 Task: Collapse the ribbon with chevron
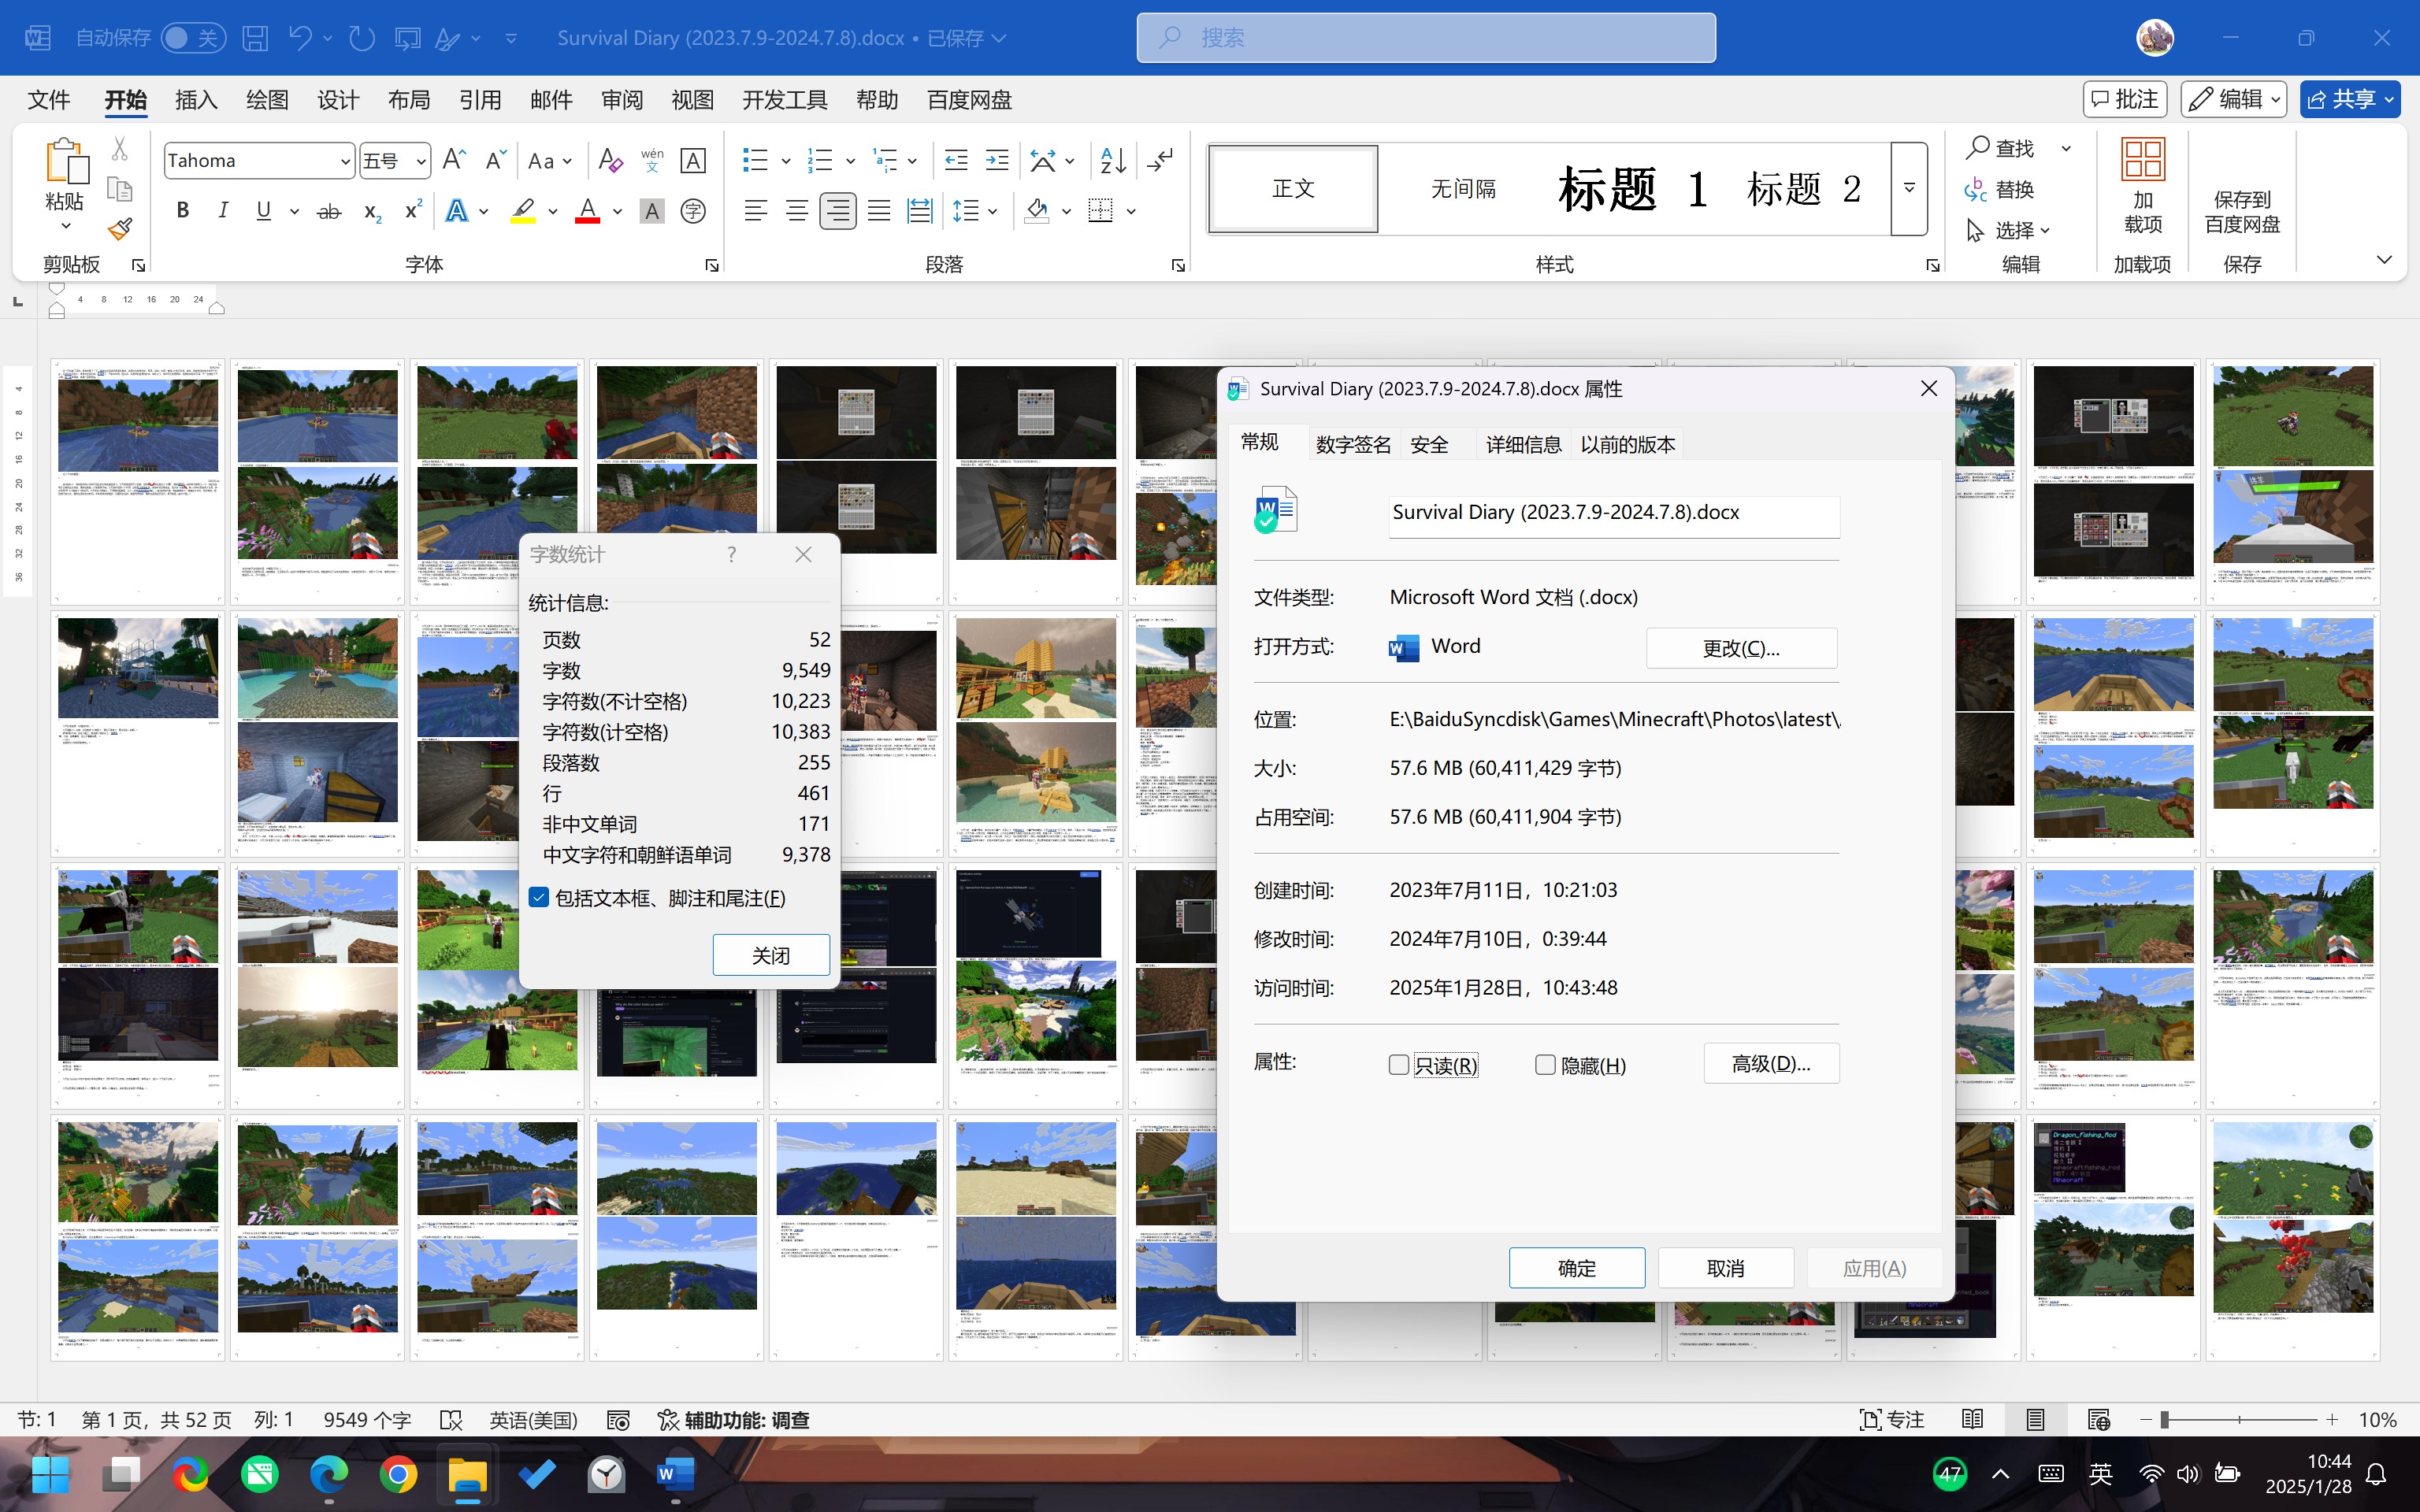tap(2384, 260)
